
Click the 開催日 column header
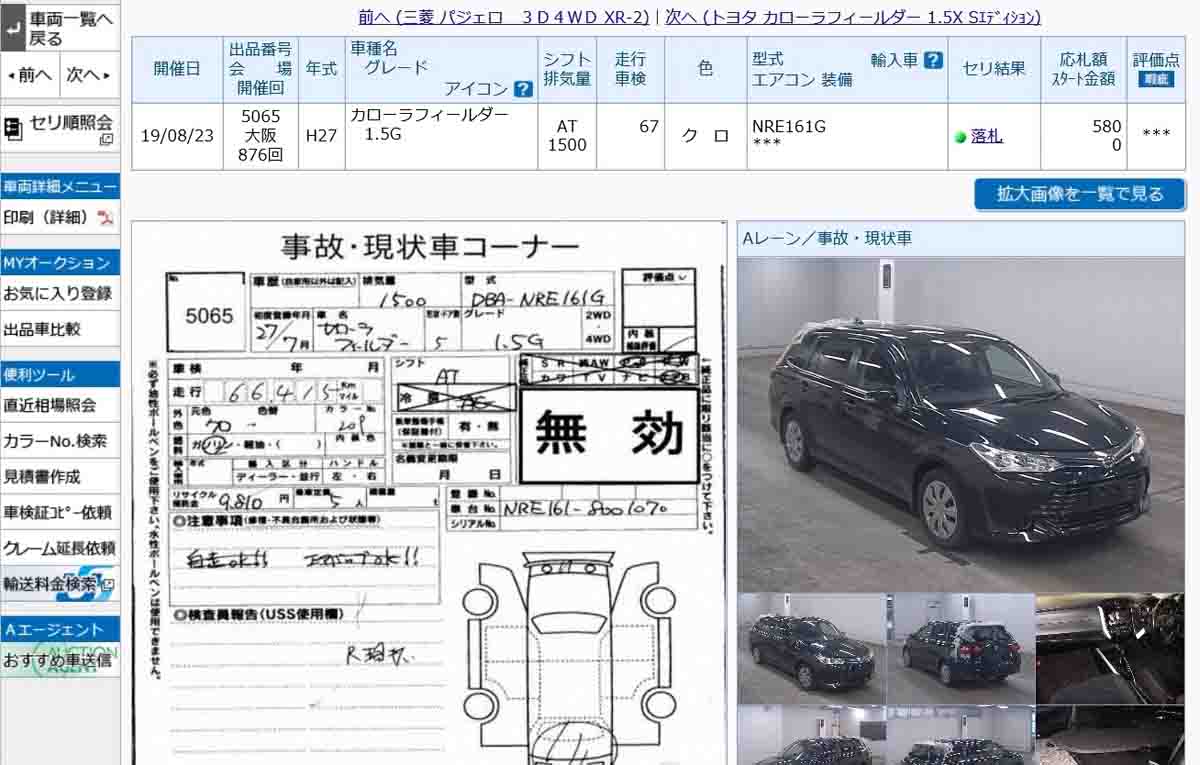[177, 68]
